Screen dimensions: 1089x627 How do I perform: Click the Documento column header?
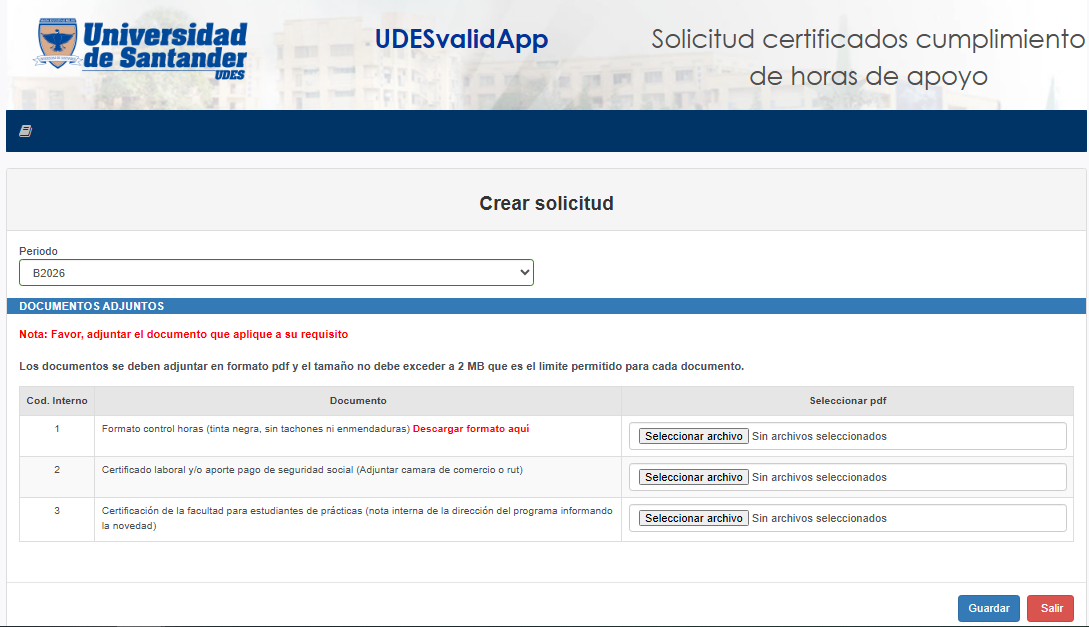click(x=358, y=401)
